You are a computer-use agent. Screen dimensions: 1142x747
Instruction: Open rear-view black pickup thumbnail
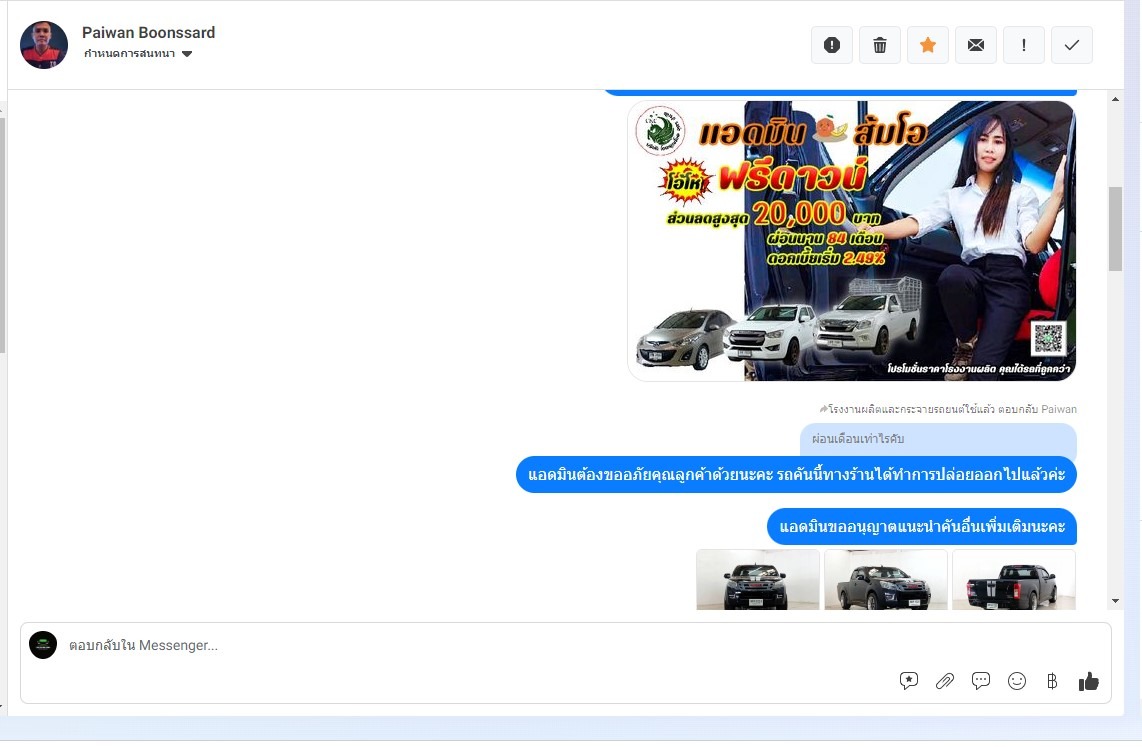(1014, 580)
